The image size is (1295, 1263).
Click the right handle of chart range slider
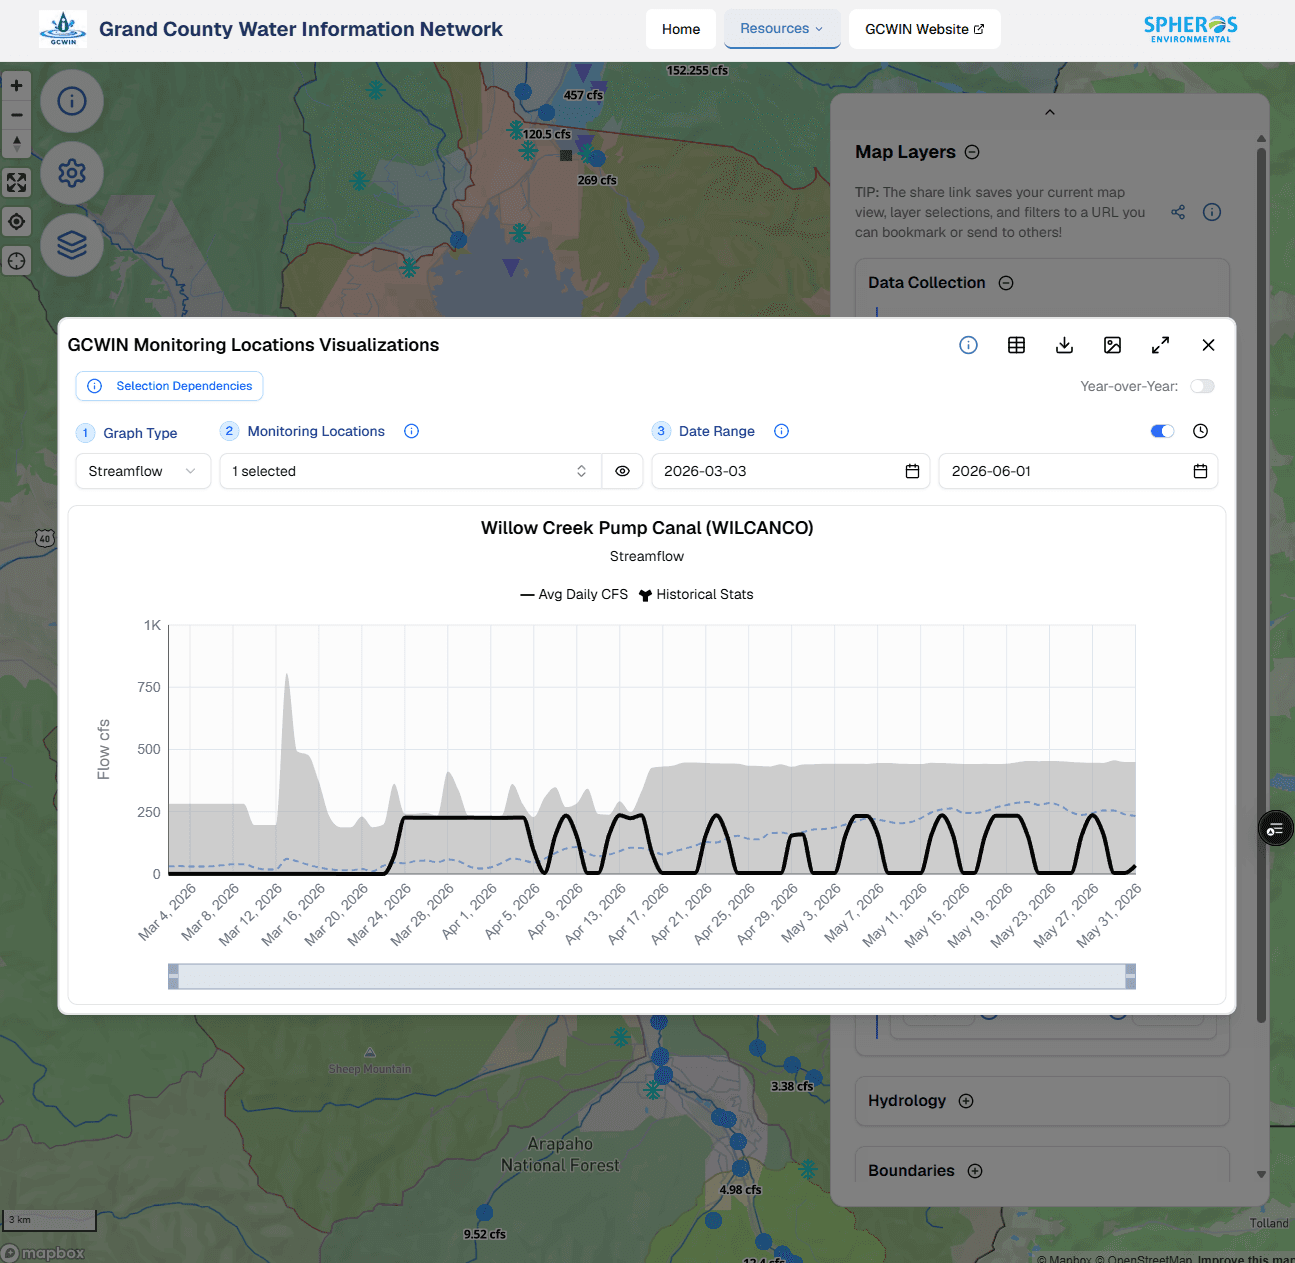tap(1131, 977)
